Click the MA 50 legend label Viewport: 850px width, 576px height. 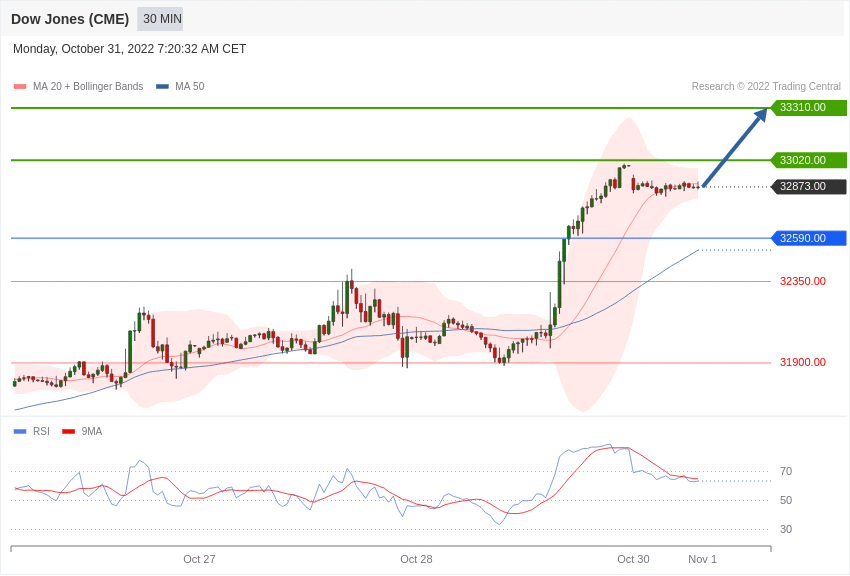pos(190,86)
